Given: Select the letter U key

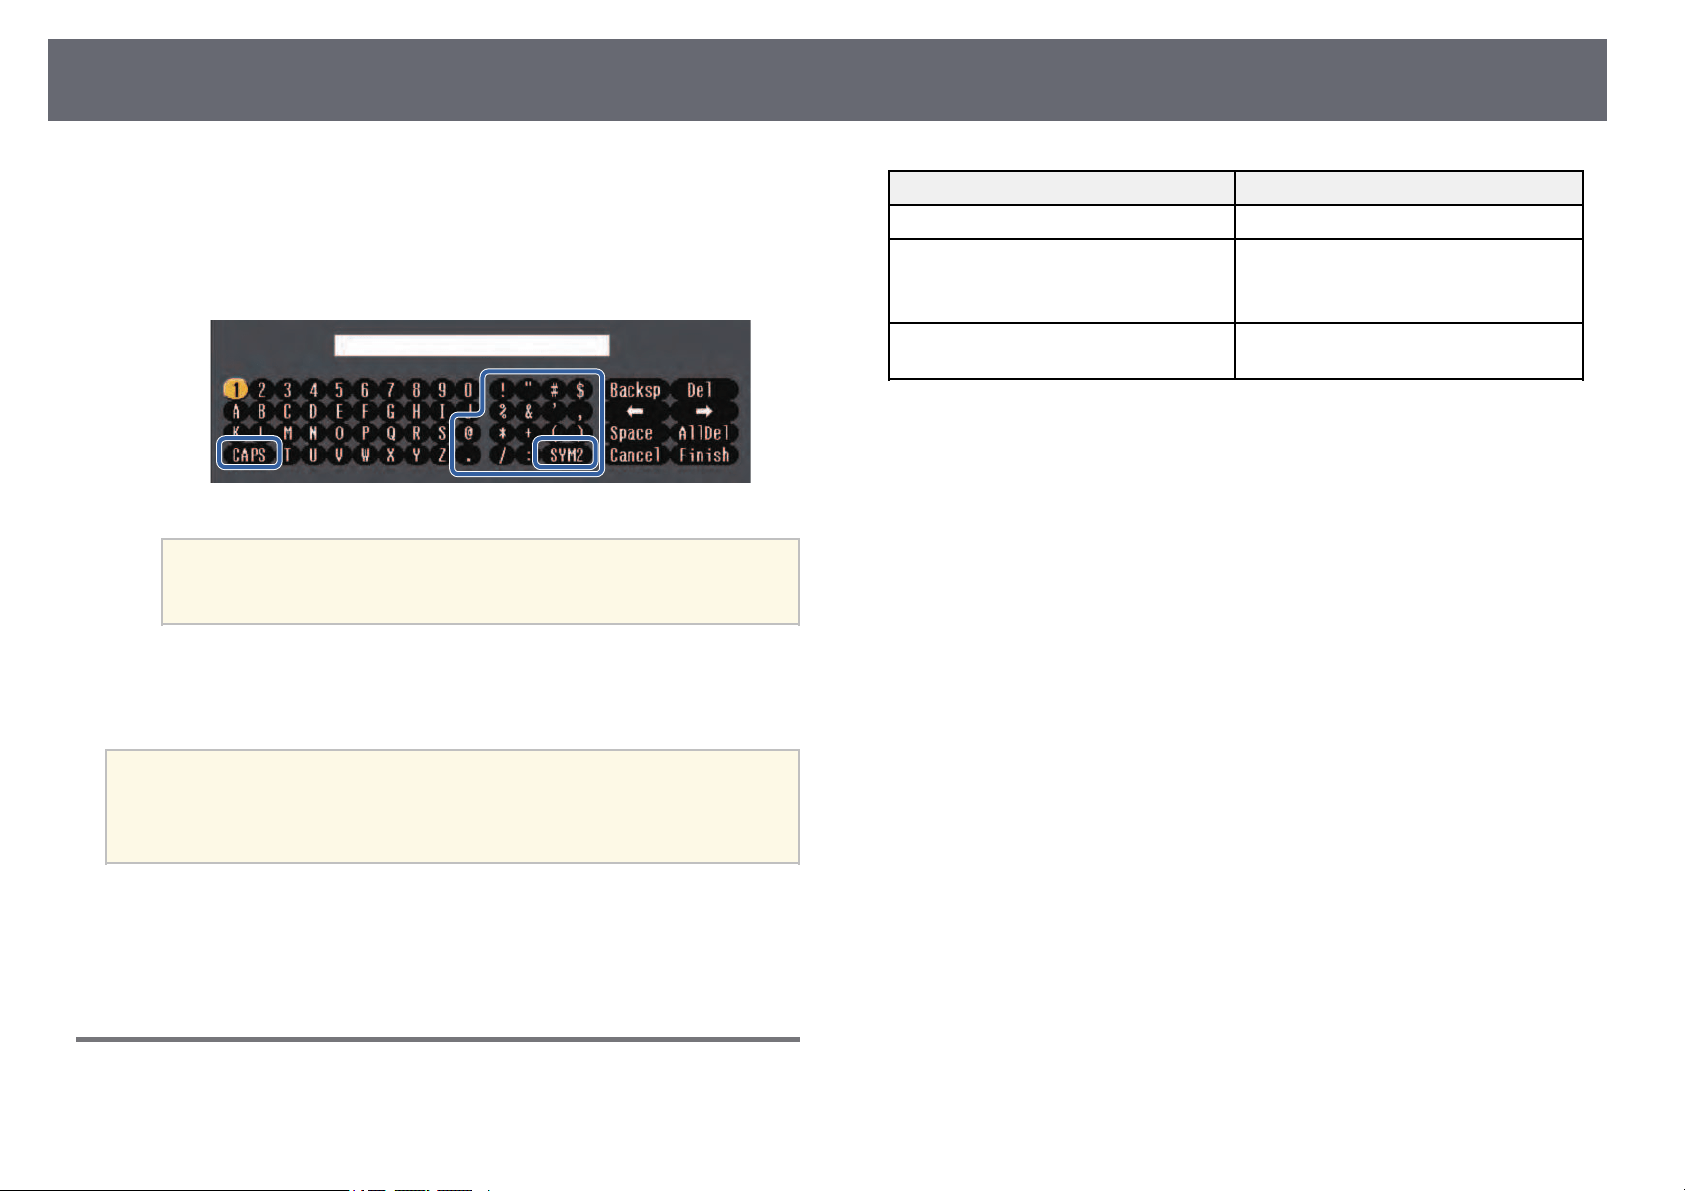Looking at the screenshot, I should [313, 455].
